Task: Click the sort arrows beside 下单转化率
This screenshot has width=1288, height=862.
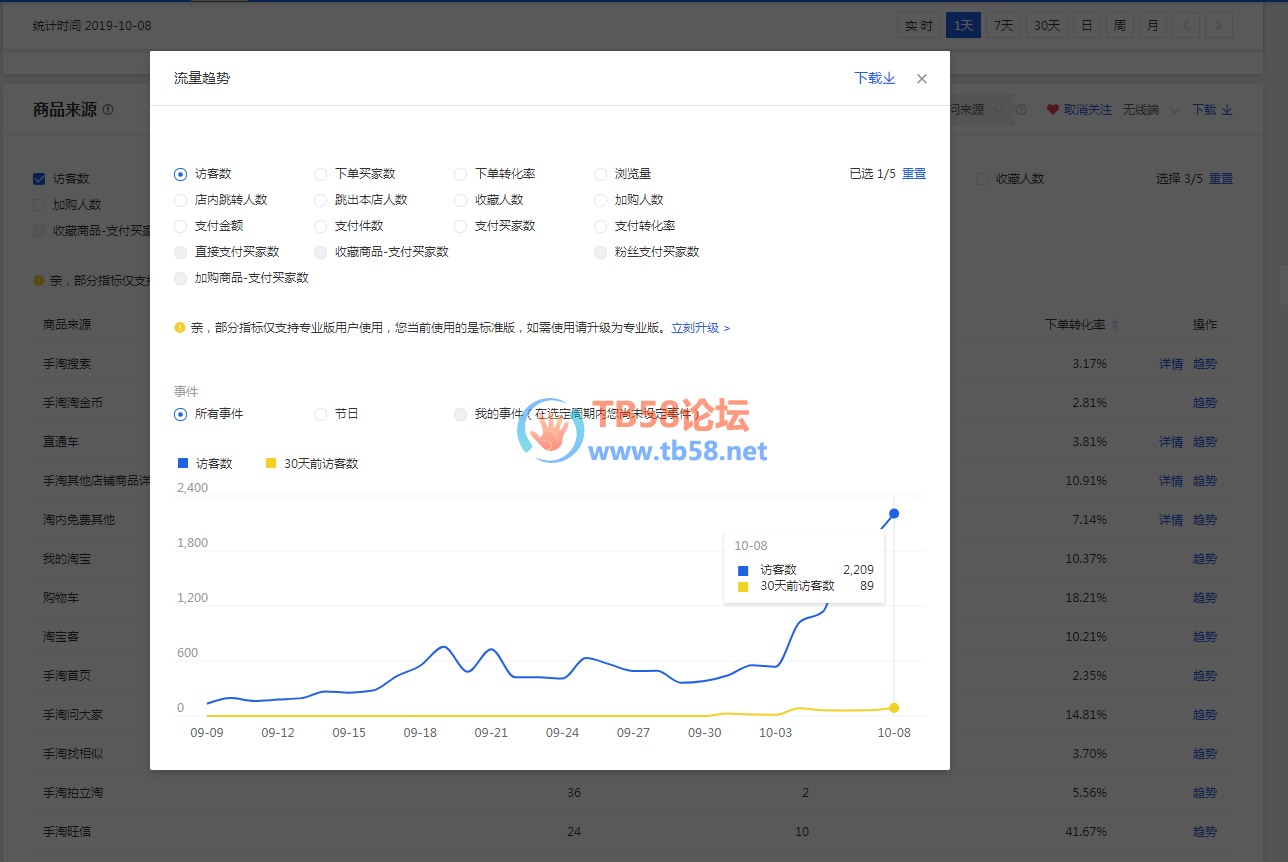Action: tap(1115, 325)
